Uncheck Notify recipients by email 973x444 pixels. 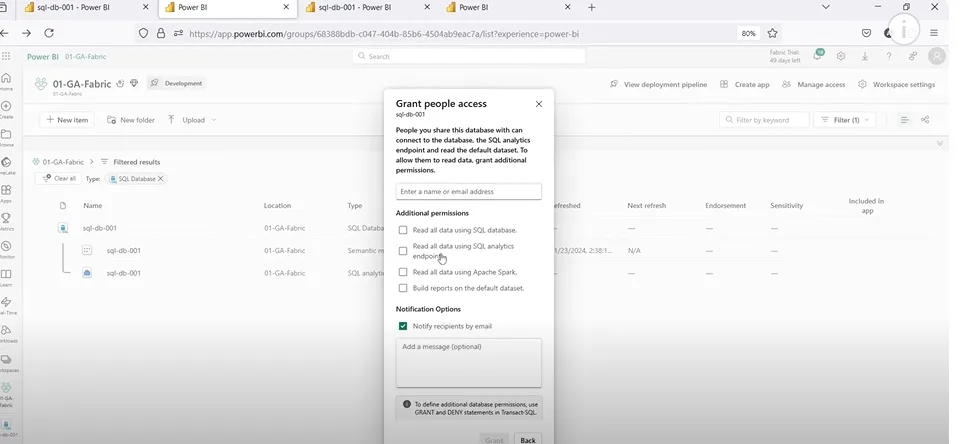pyautogui.click(x=403, y=326)
